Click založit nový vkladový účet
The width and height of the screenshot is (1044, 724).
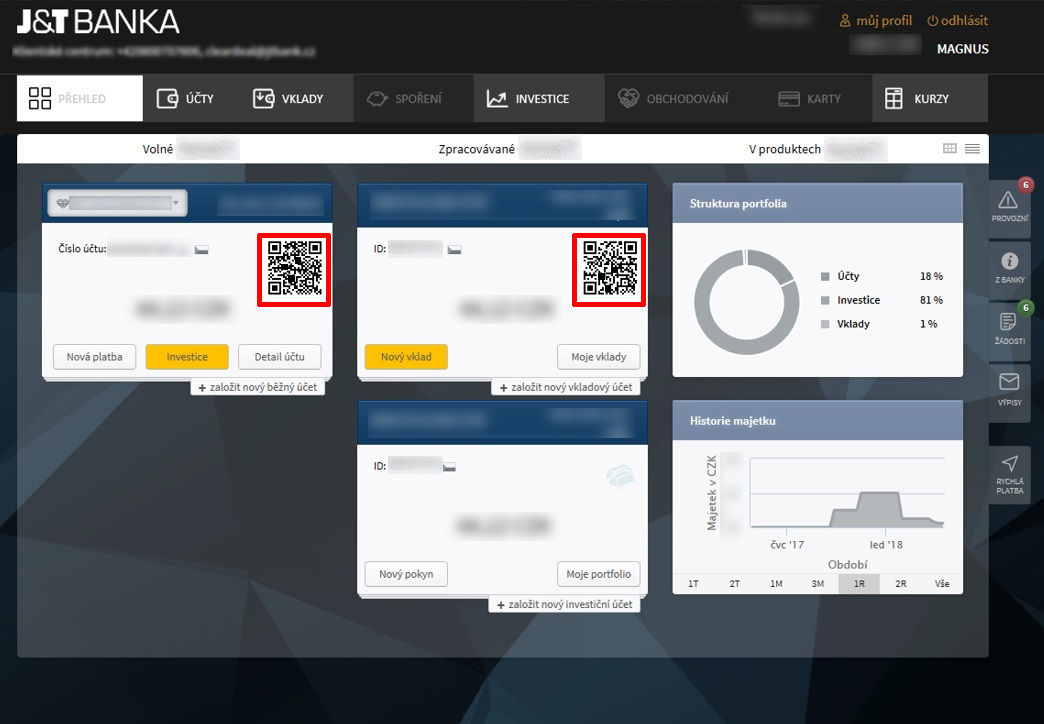566,387
